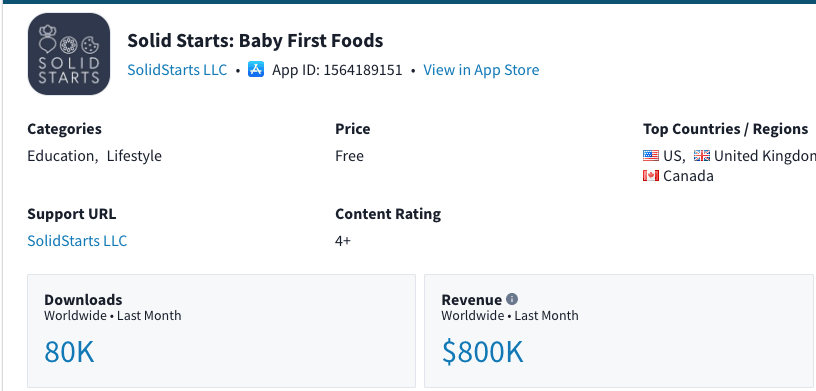Viewport: 816px width, 391px height.
Task: Follow the View in App Store link
Action: pos(481,70)
